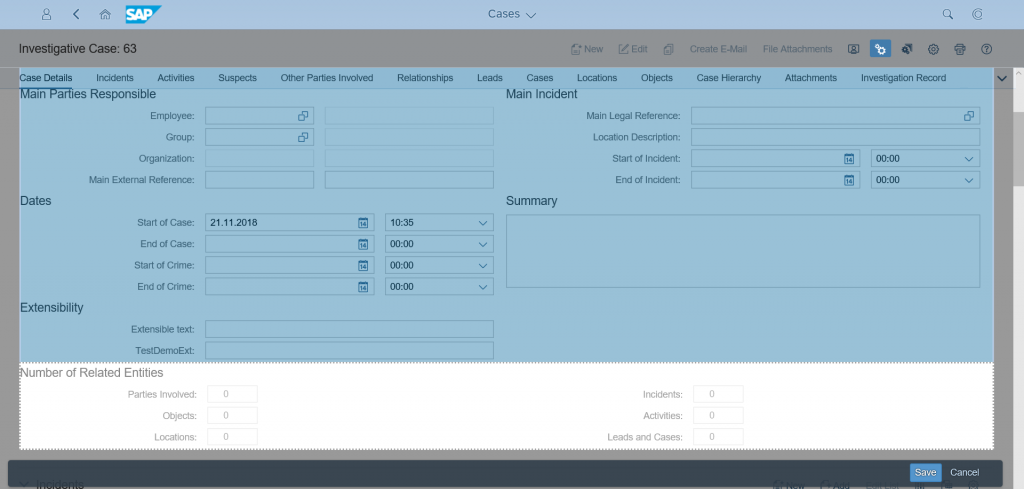Click Create E-Mail button

coord(718,49)
